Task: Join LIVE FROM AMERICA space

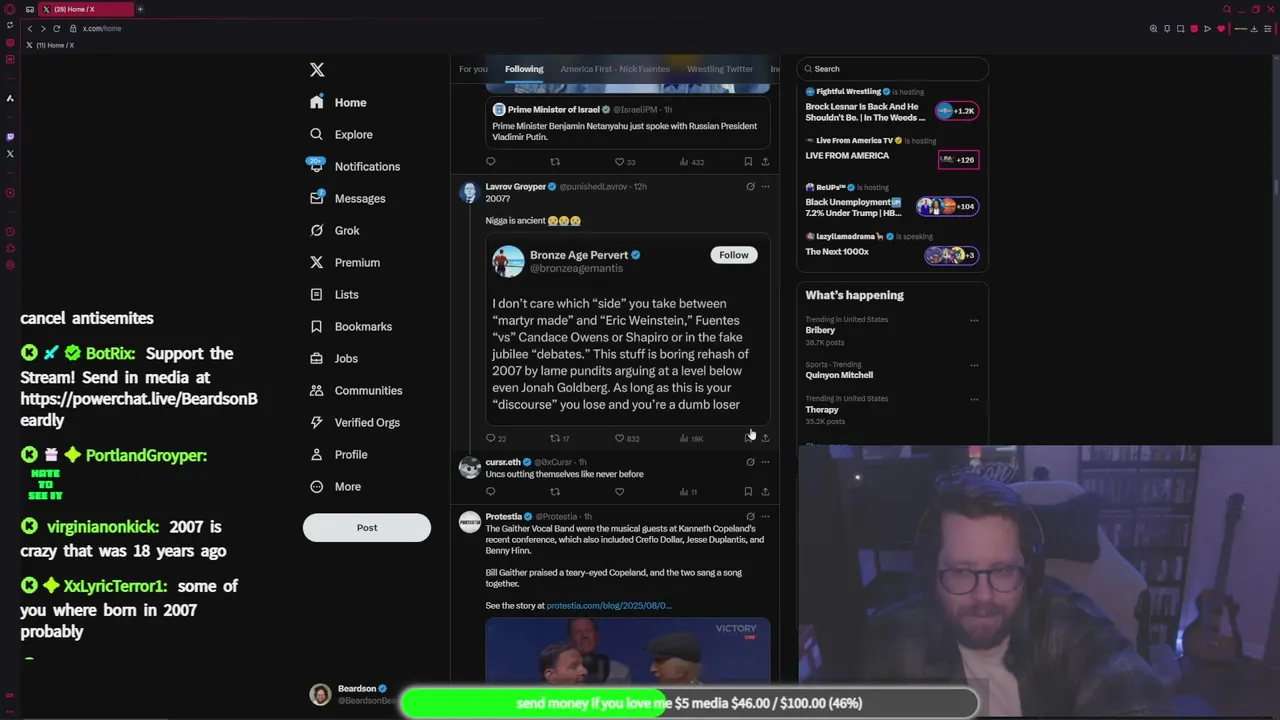Action: point(958,160)
